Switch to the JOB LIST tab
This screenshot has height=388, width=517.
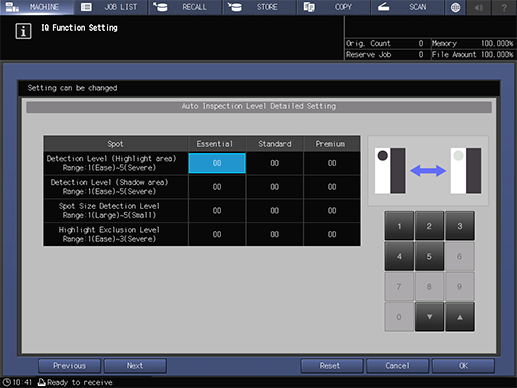pos(111,7)
